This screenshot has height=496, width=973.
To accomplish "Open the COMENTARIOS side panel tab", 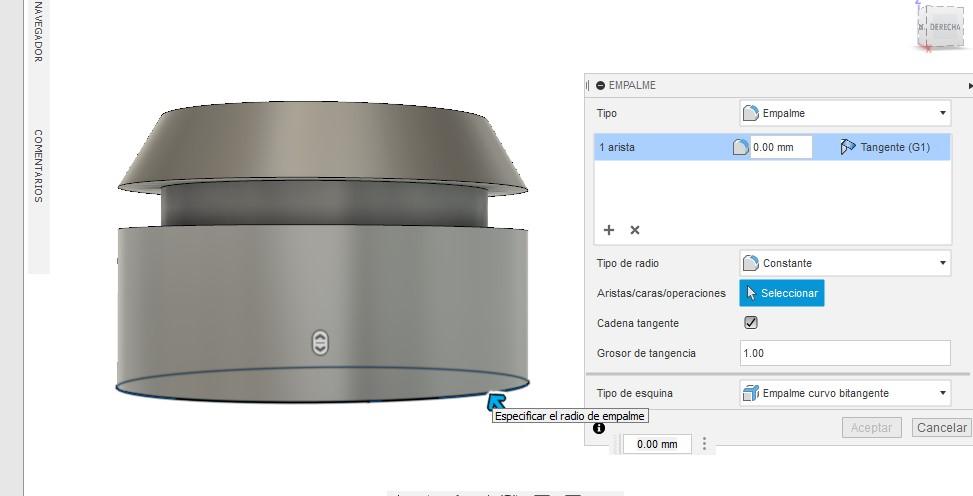I will tap(38, 166).
